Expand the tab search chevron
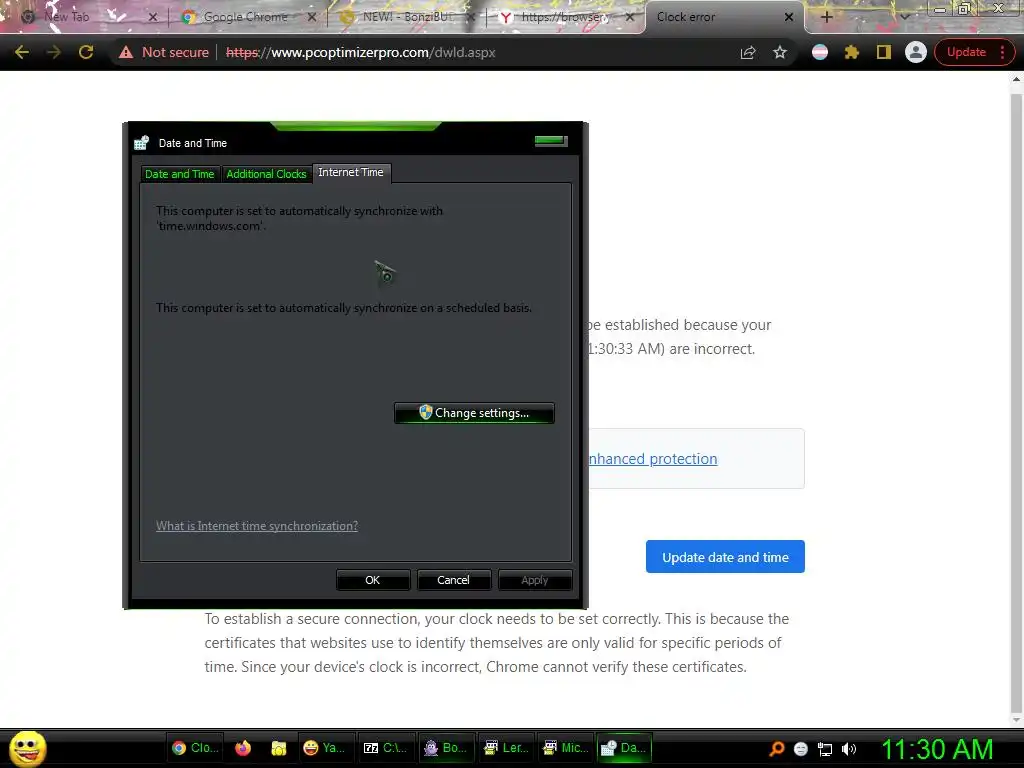The height and width of the screenshot is (768, 1024). pos(905,17)
